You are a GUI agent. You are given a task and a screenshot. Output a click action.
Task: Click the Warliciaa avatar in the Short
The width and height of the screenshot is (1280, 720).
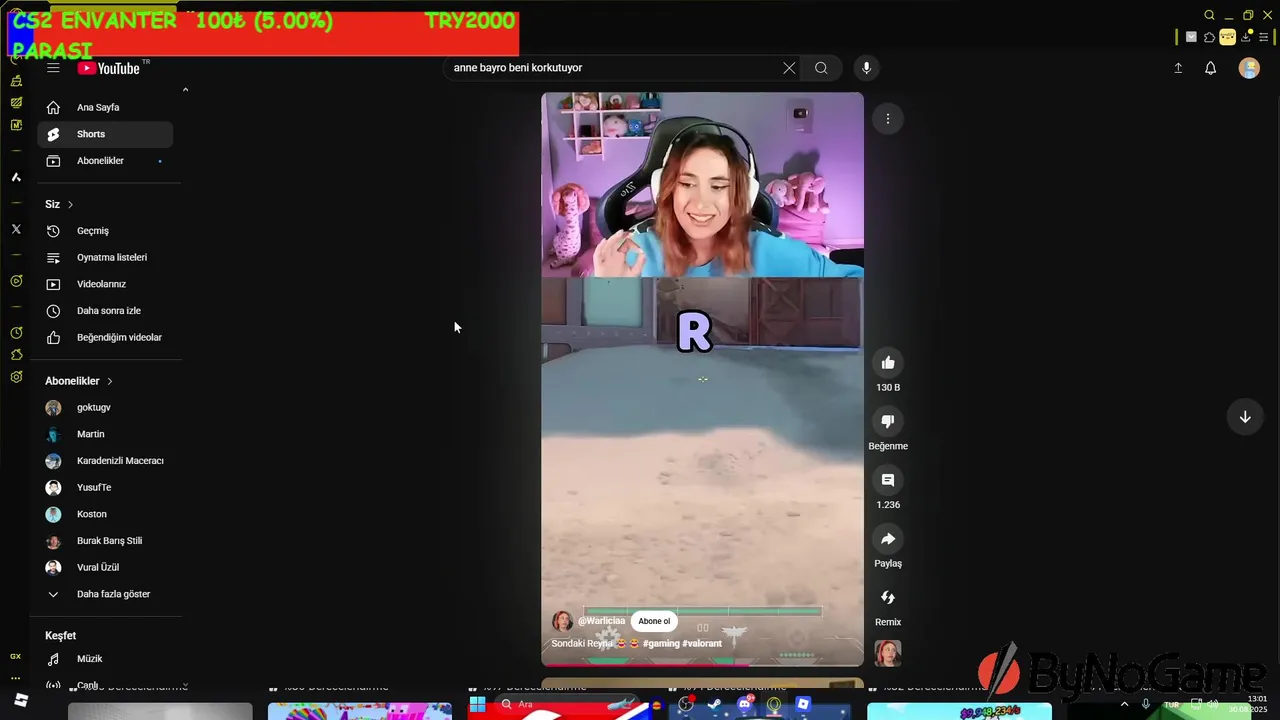click(x=562, y=621)
